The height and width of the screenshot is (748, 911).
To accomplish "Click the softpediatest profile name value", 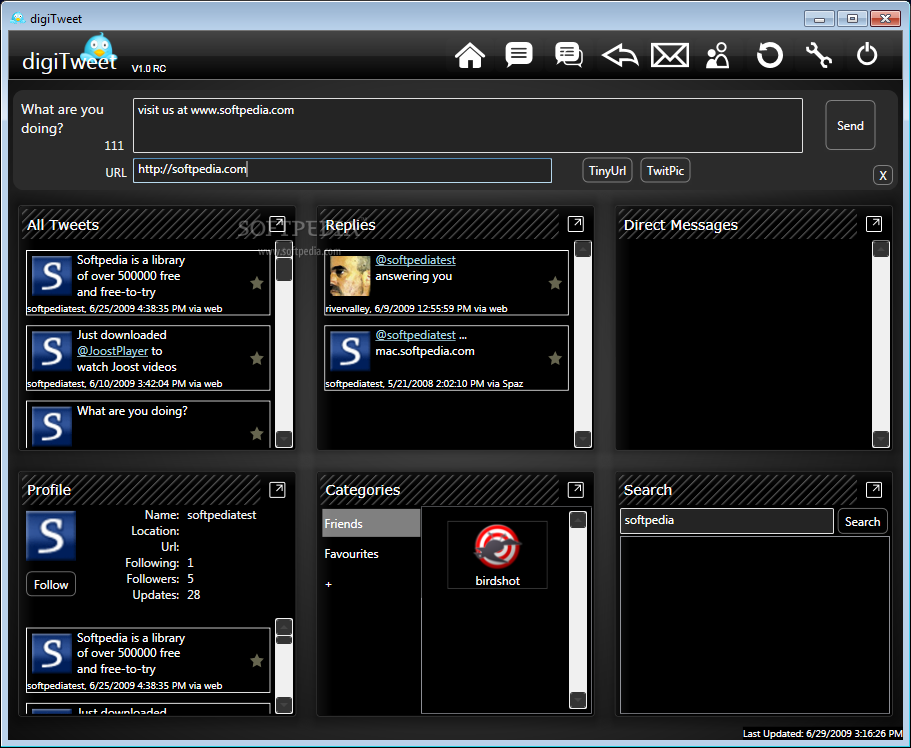I will [221, 515].
